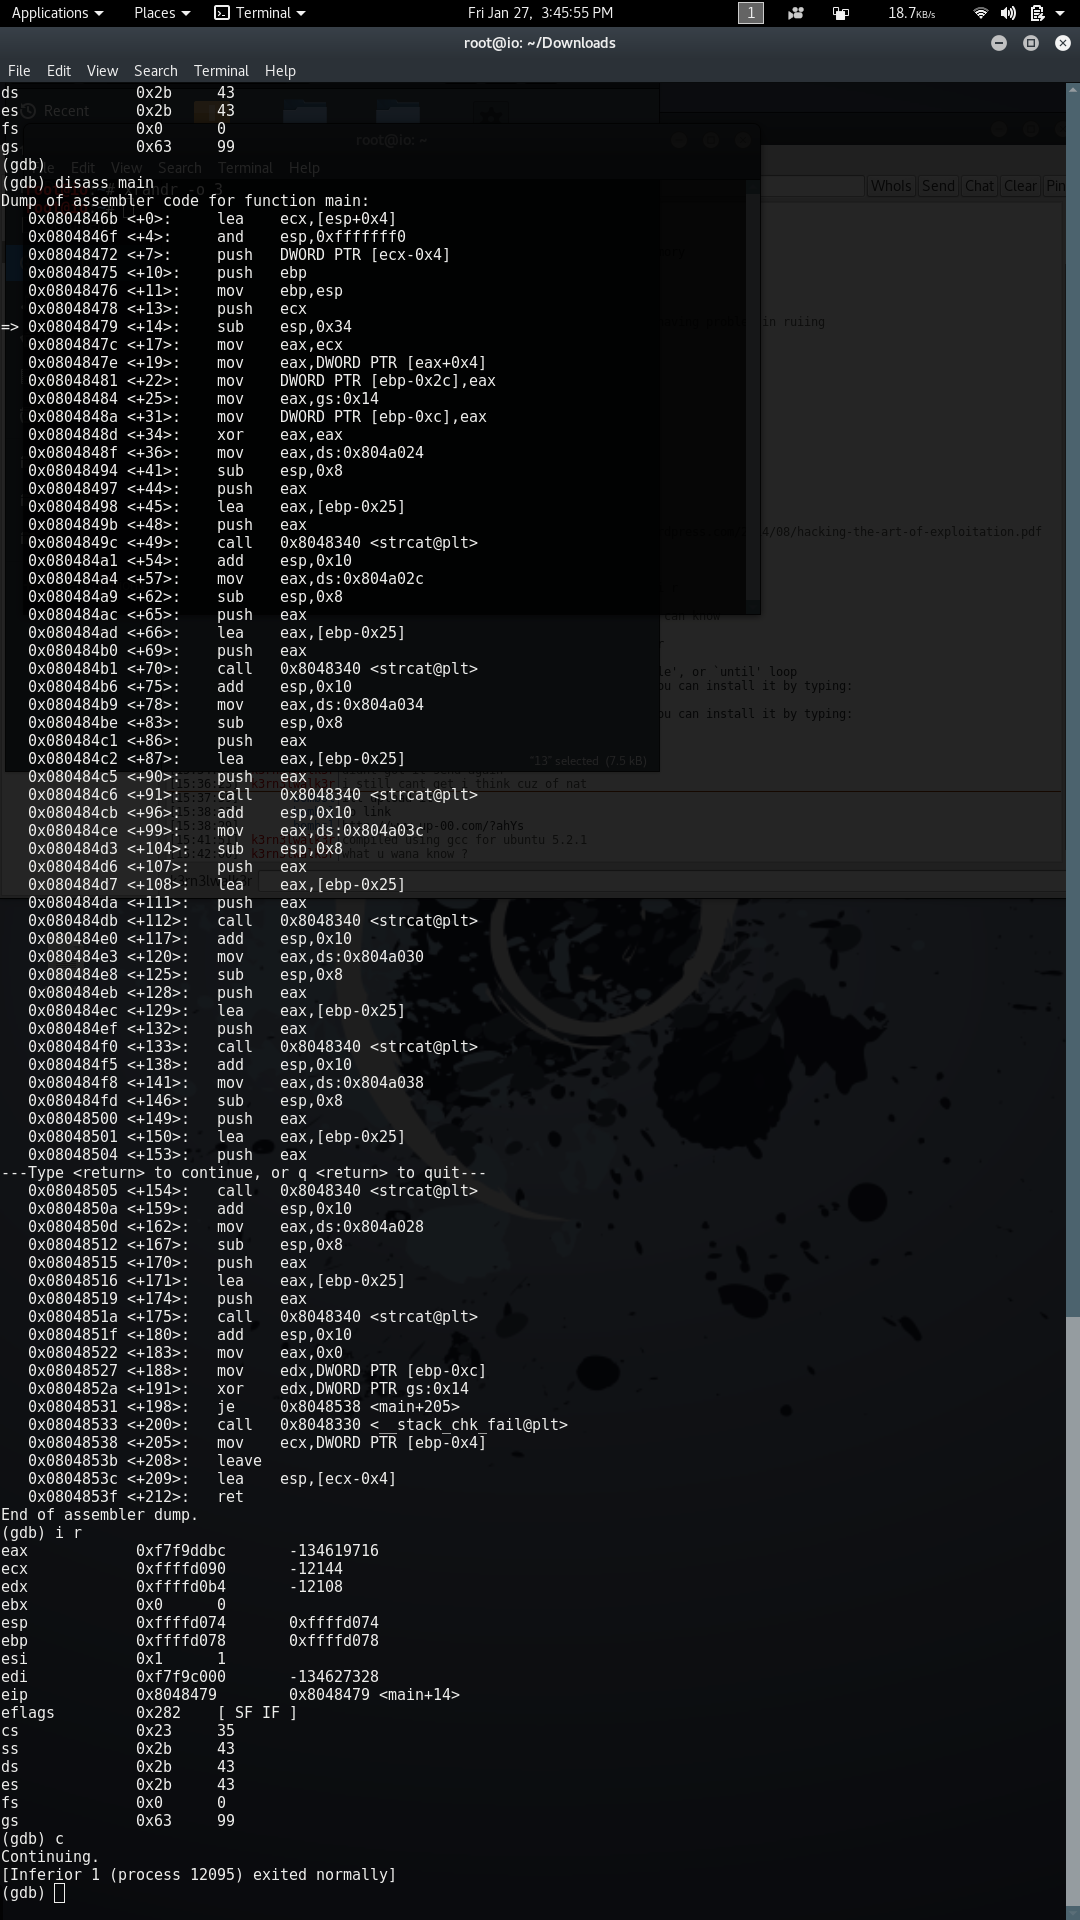Screen dimensions: 1080x1920
Task: Click the battery/power tray icon
Action: tap(1037, 13)
